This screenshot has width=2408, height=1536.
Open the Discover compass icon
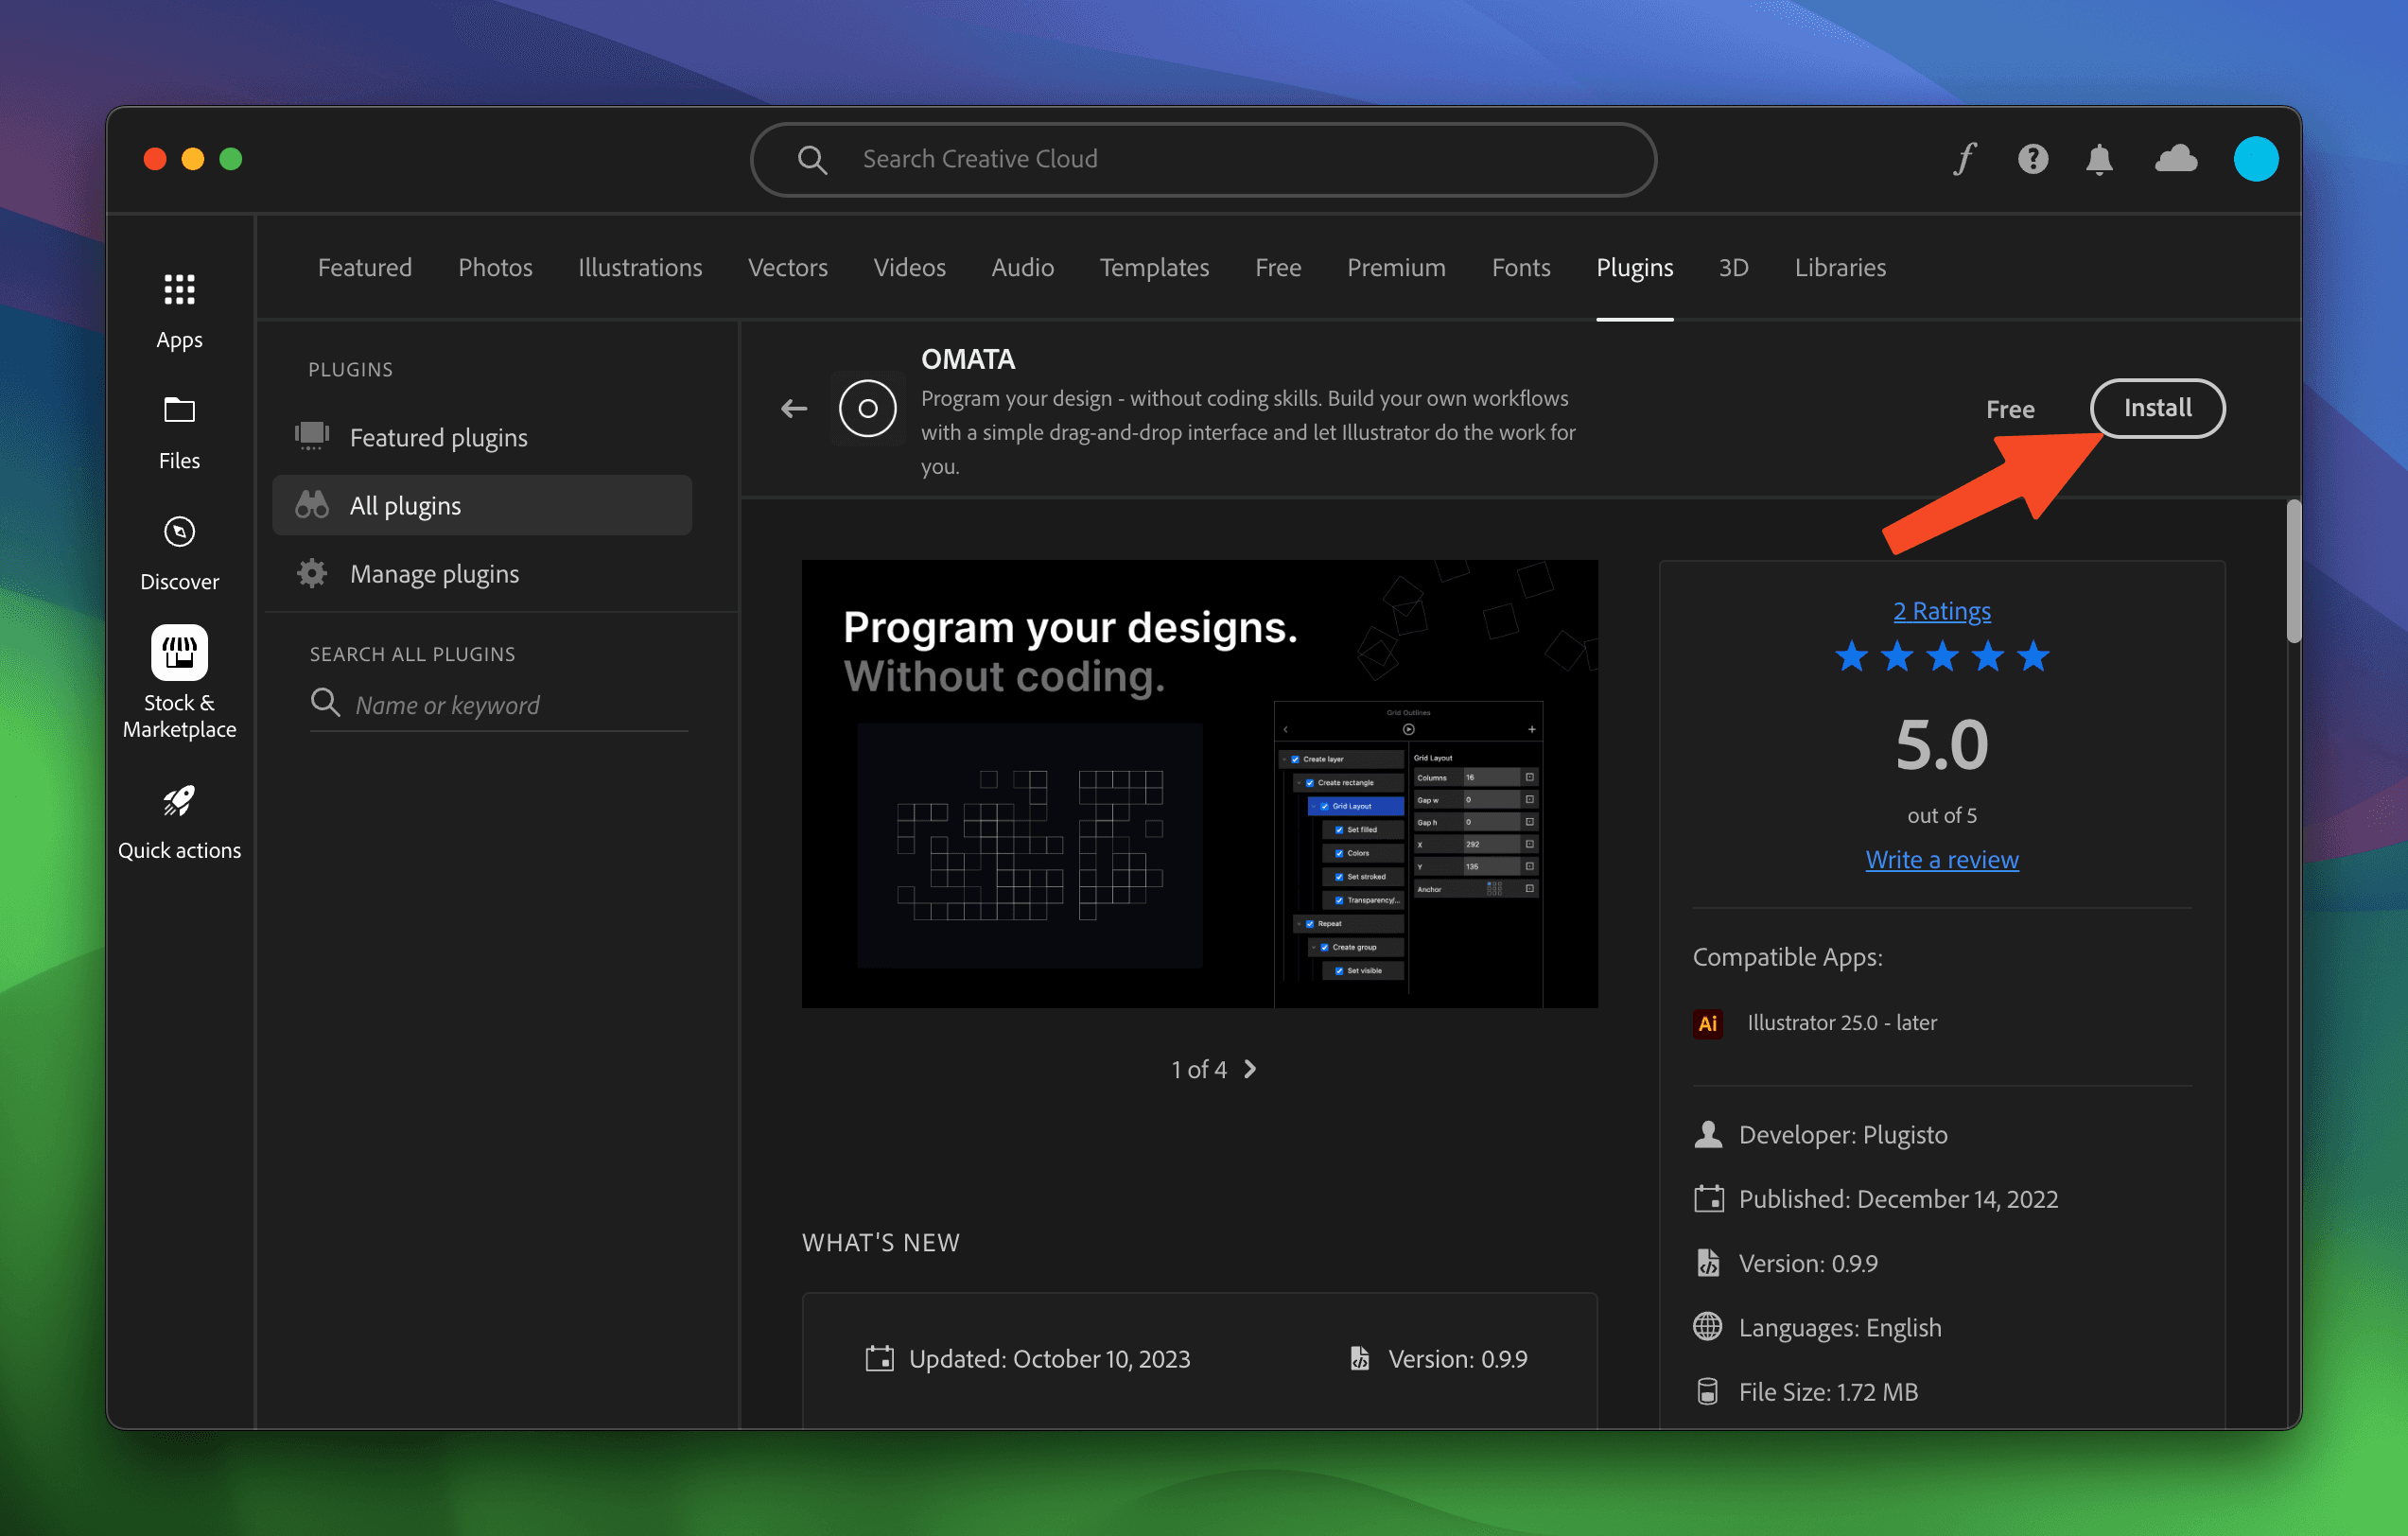click(x=179, y=532)
